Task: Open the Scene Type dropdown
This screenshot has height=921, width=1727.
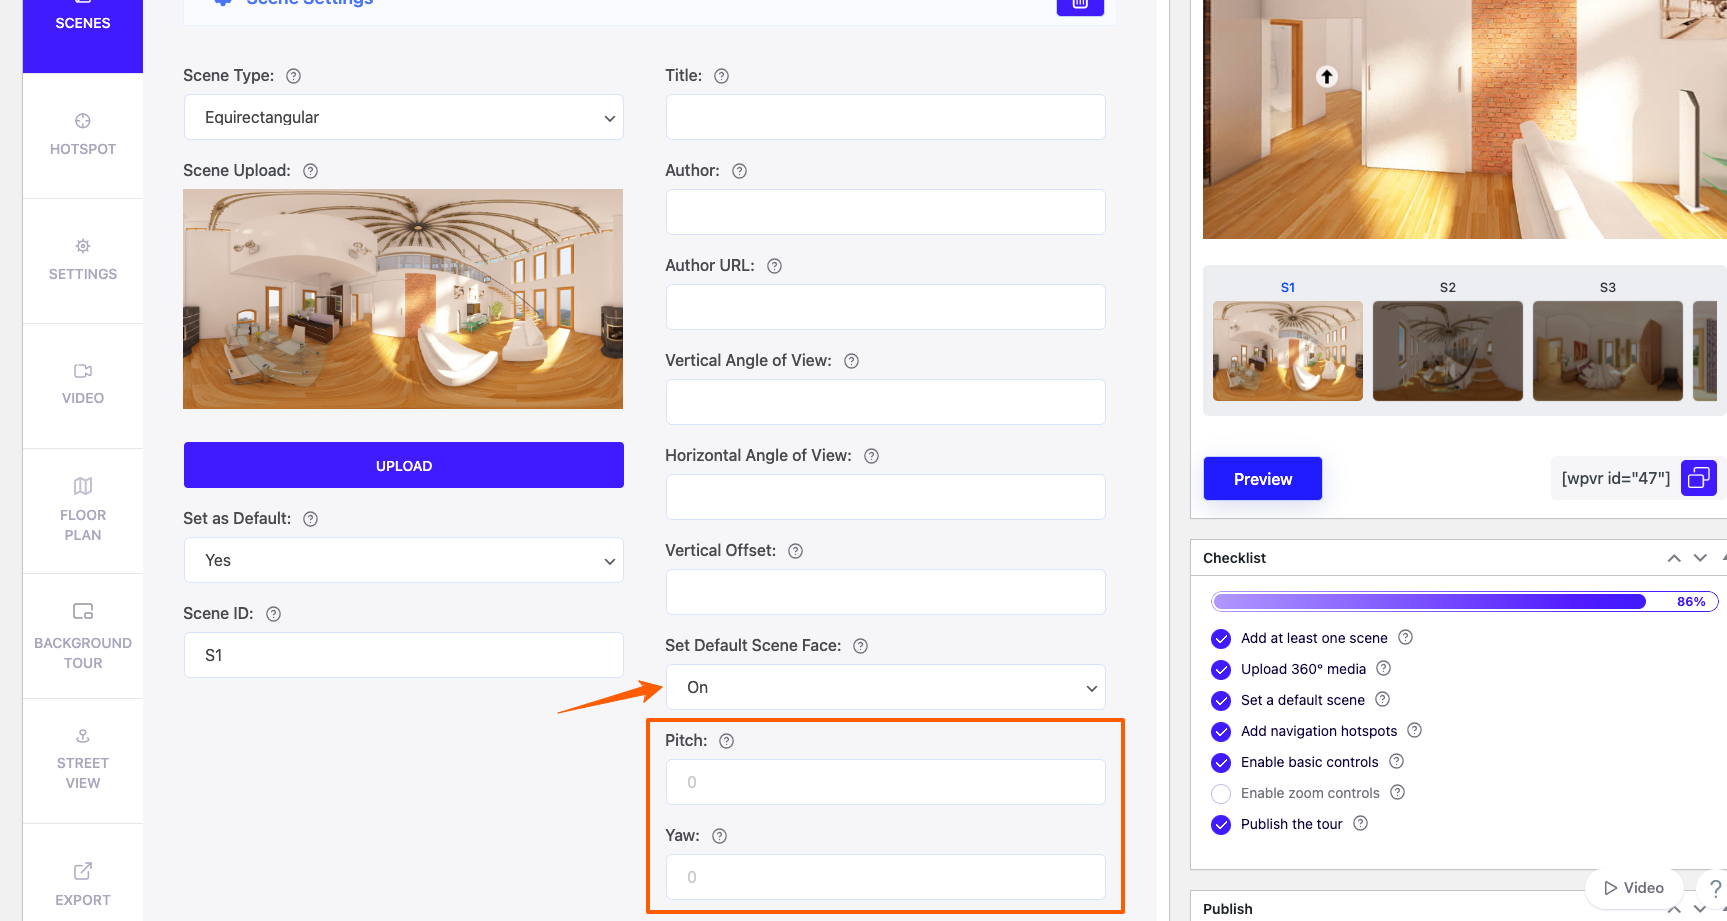Action: pyautogui.click(x=403, y=118)
